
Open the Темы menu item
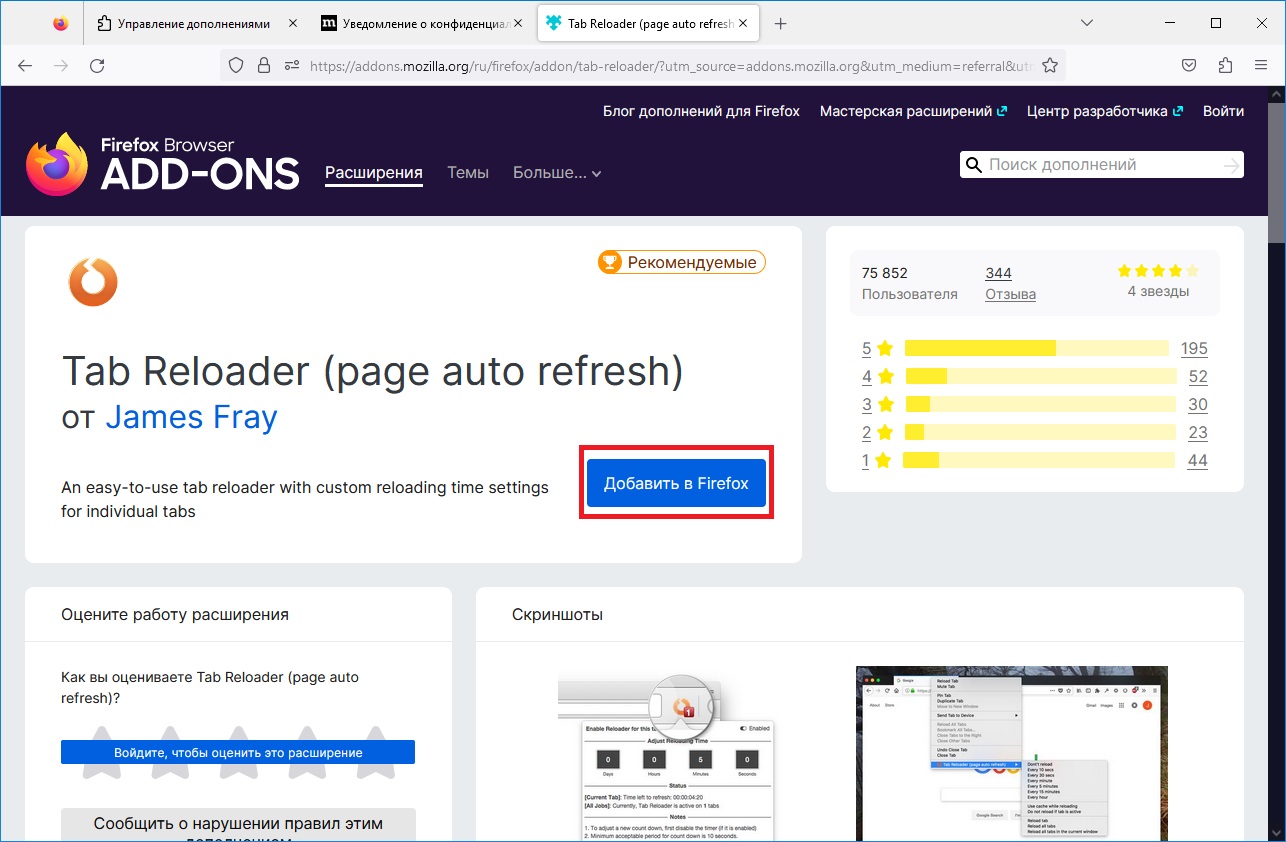click(x=468, y=173)
